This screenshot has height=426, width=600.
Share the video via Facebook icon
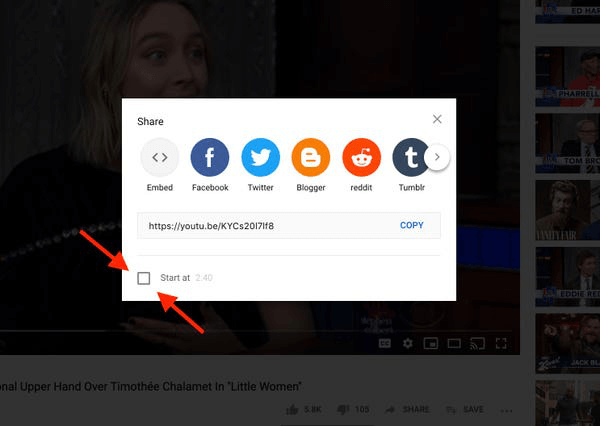click(210, 157)
